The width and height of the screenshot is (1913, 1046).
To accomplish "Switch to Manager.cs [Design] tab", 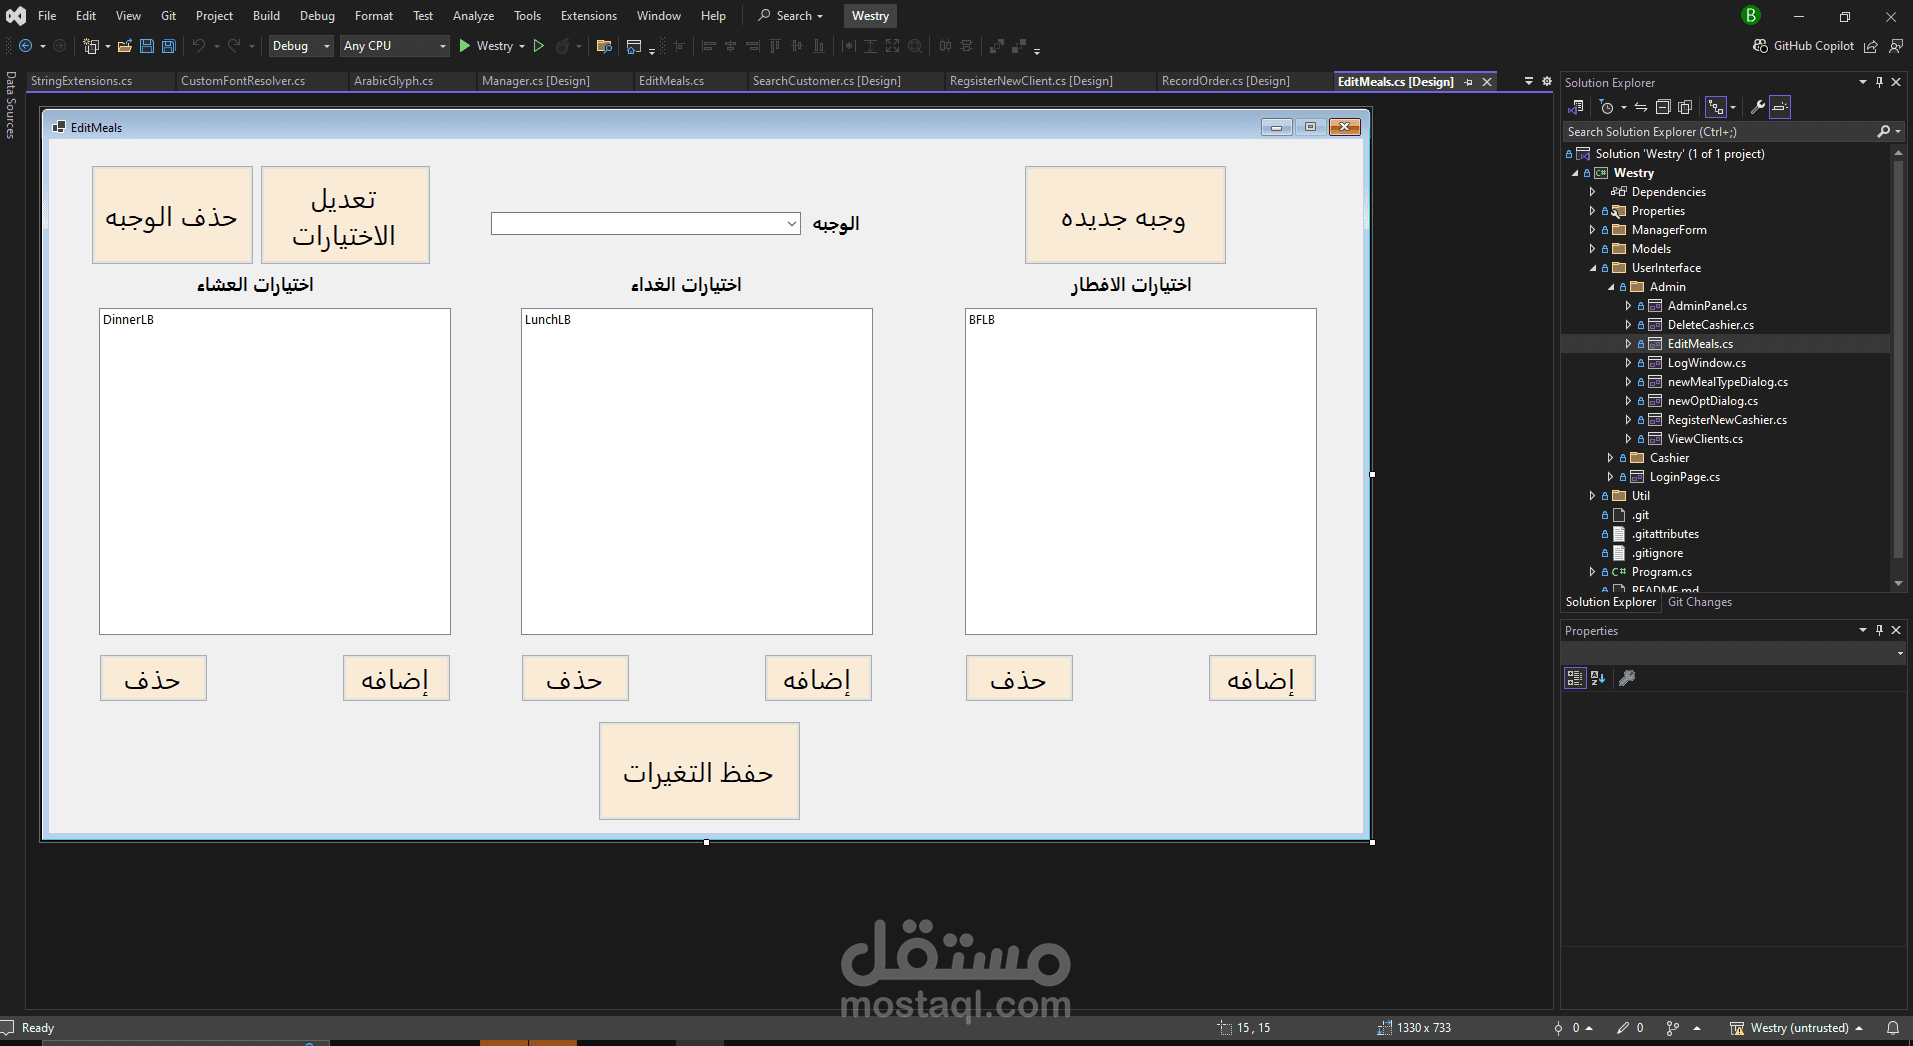I will [x=535, y=81].
